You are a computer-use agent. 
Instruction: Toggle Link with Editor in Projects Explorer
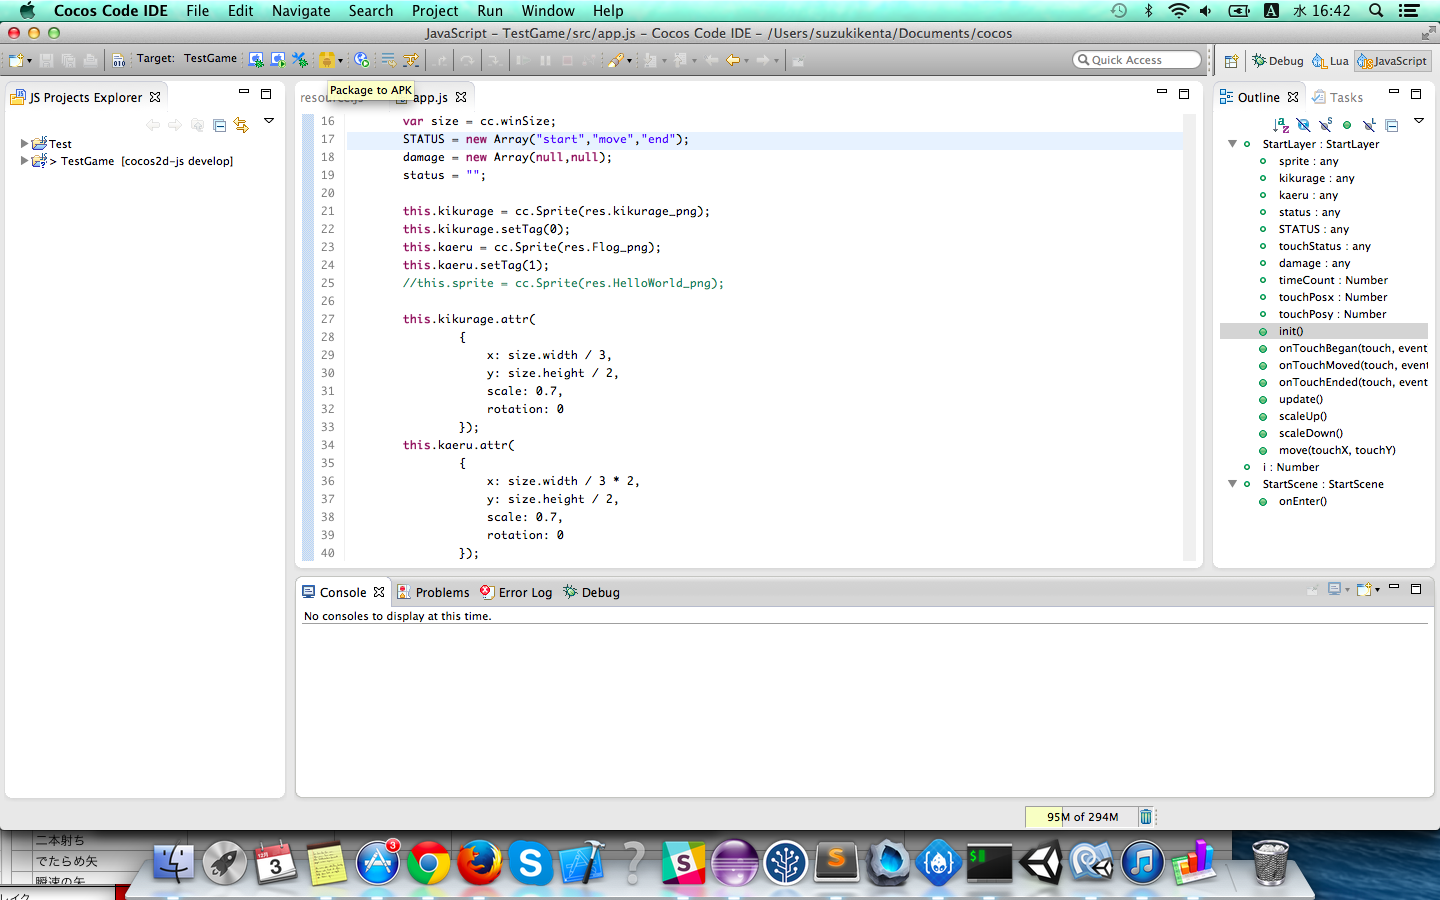[241, 125]
